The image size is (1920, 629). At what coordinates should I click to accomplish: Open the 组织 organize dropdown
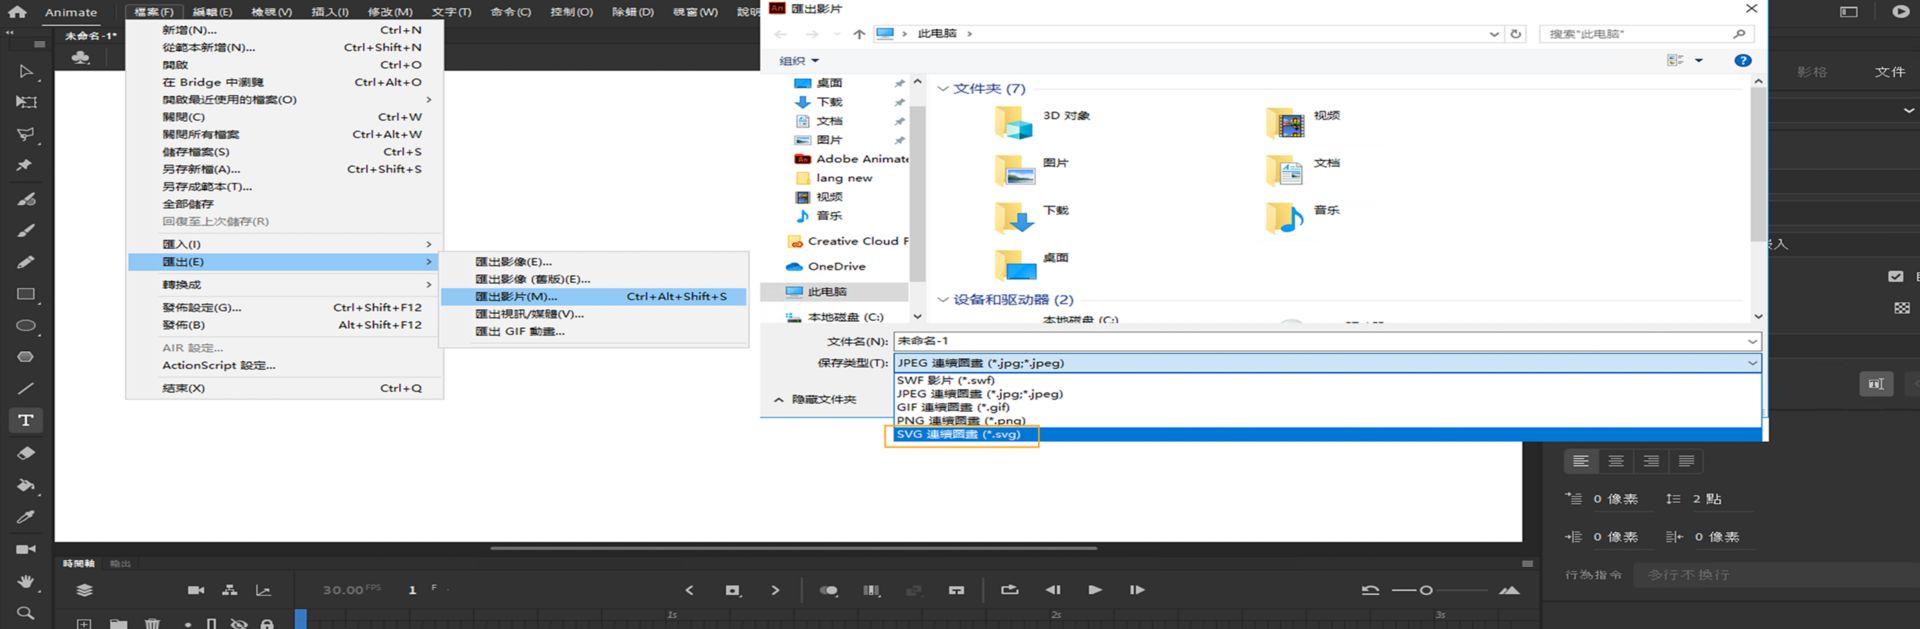[799, 61]
